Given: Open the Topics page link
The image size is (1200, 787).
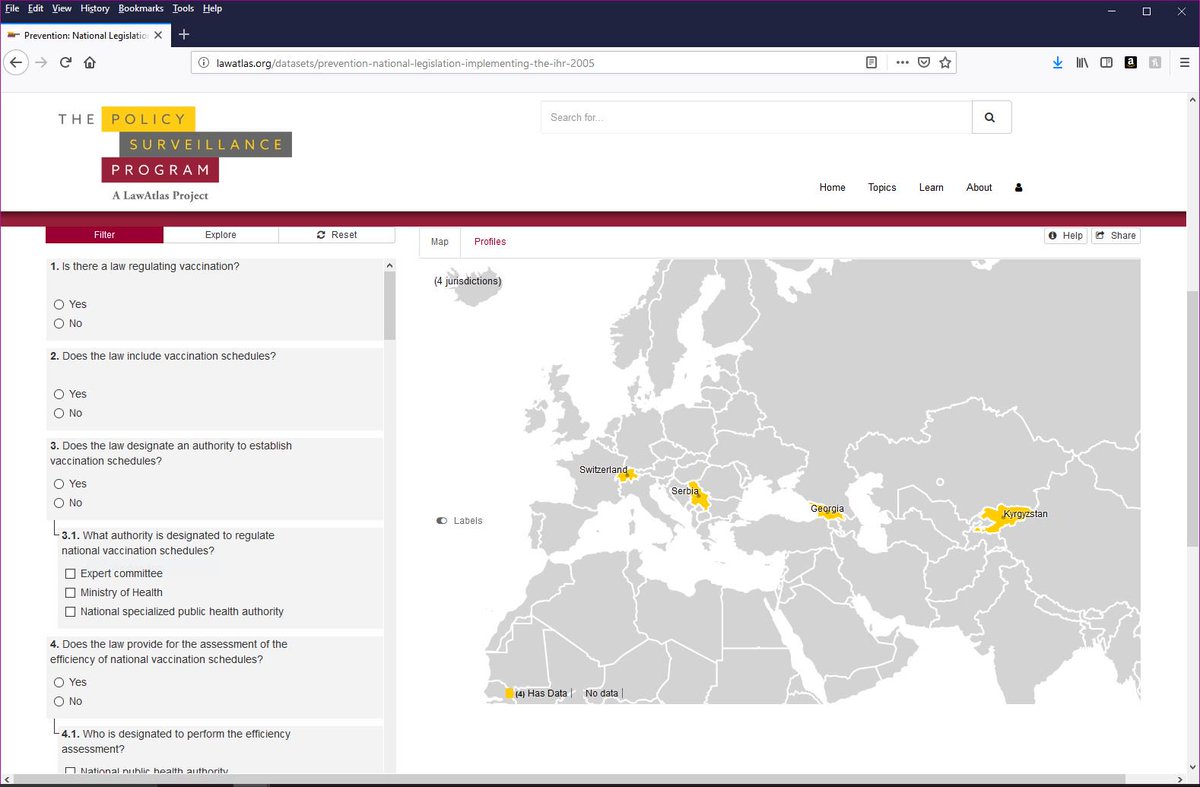Looking at the screenshot, I should tap(881, 187).
